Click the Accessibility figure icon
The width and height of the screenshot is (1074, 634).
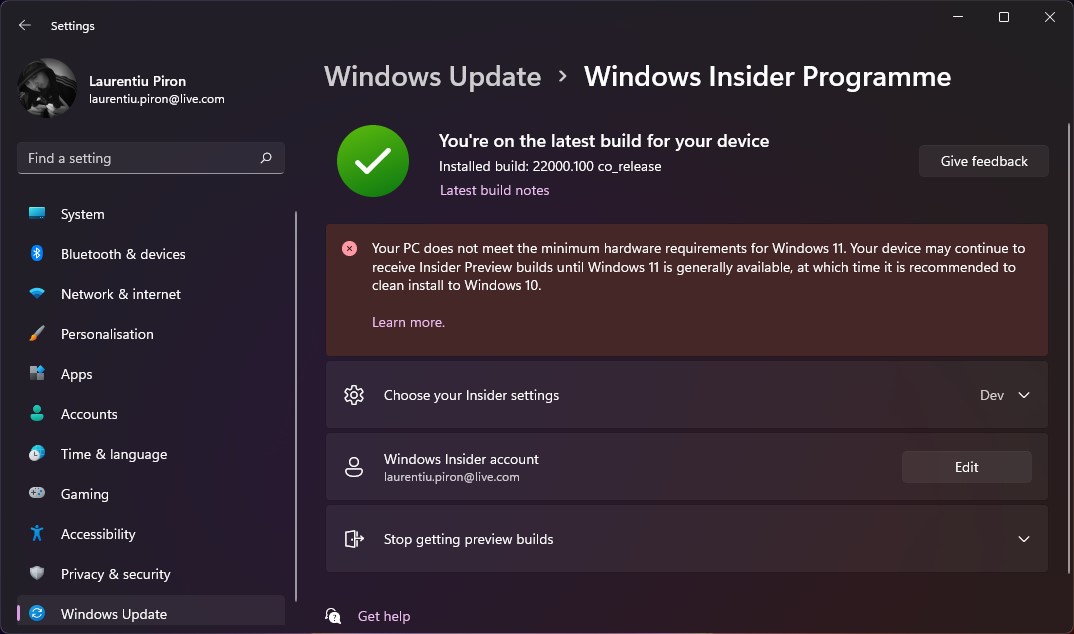pyautogui.click(x=37, y=533)
